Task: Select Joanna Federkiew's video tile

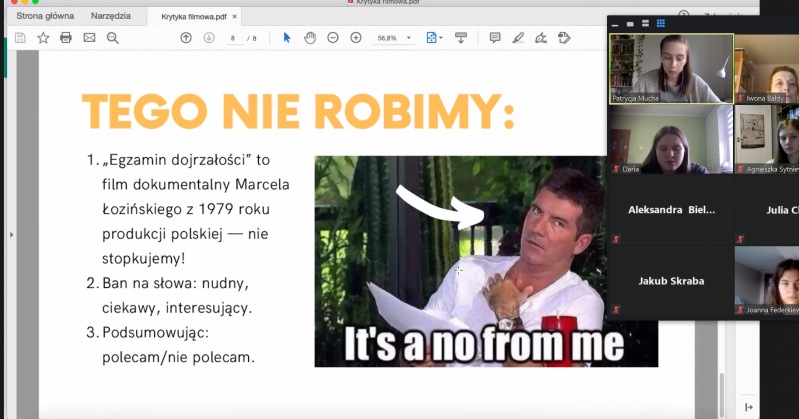Action: (x=767, y=281)
